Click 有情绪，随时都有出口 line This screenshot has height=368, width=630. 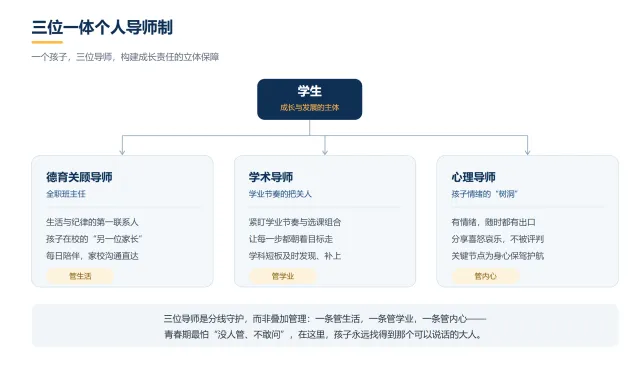pos(493,222)
